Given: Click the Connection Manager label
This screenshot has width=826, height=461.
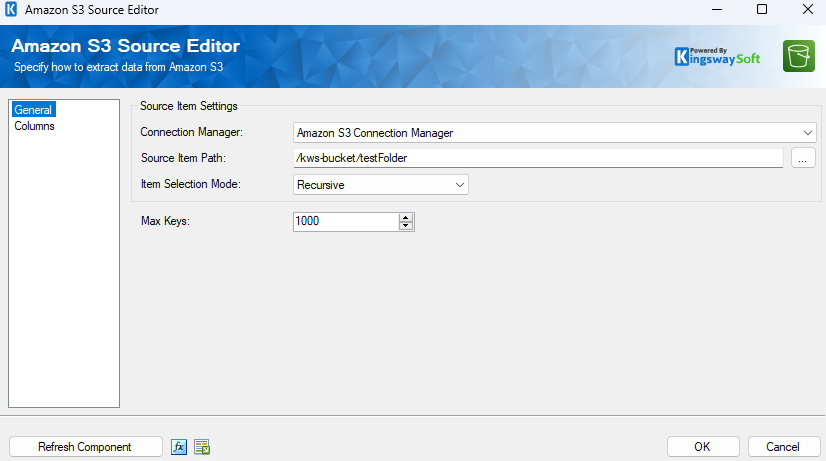Looking at the screenshot, I should coord(191,132).
